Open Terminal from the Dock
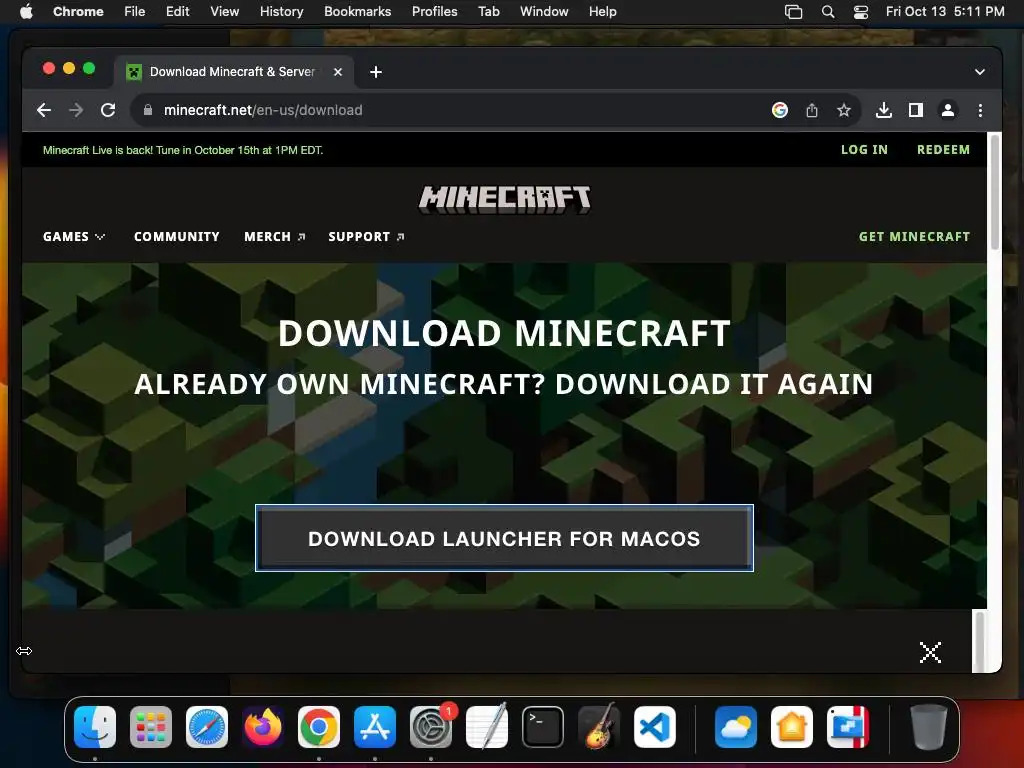Image resolution: width=1024 pixels, height=768 pixels. click(543, 727)
